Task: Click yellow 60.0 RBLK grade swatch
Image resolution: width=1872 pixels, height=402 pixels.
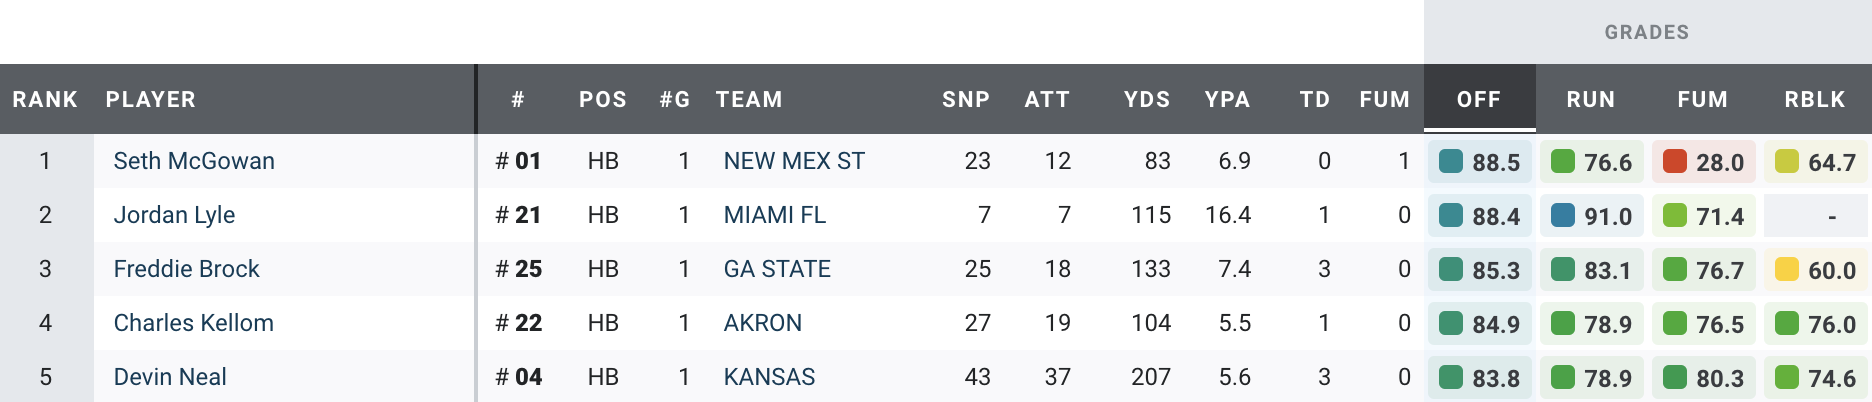Action: point(1787,269)
